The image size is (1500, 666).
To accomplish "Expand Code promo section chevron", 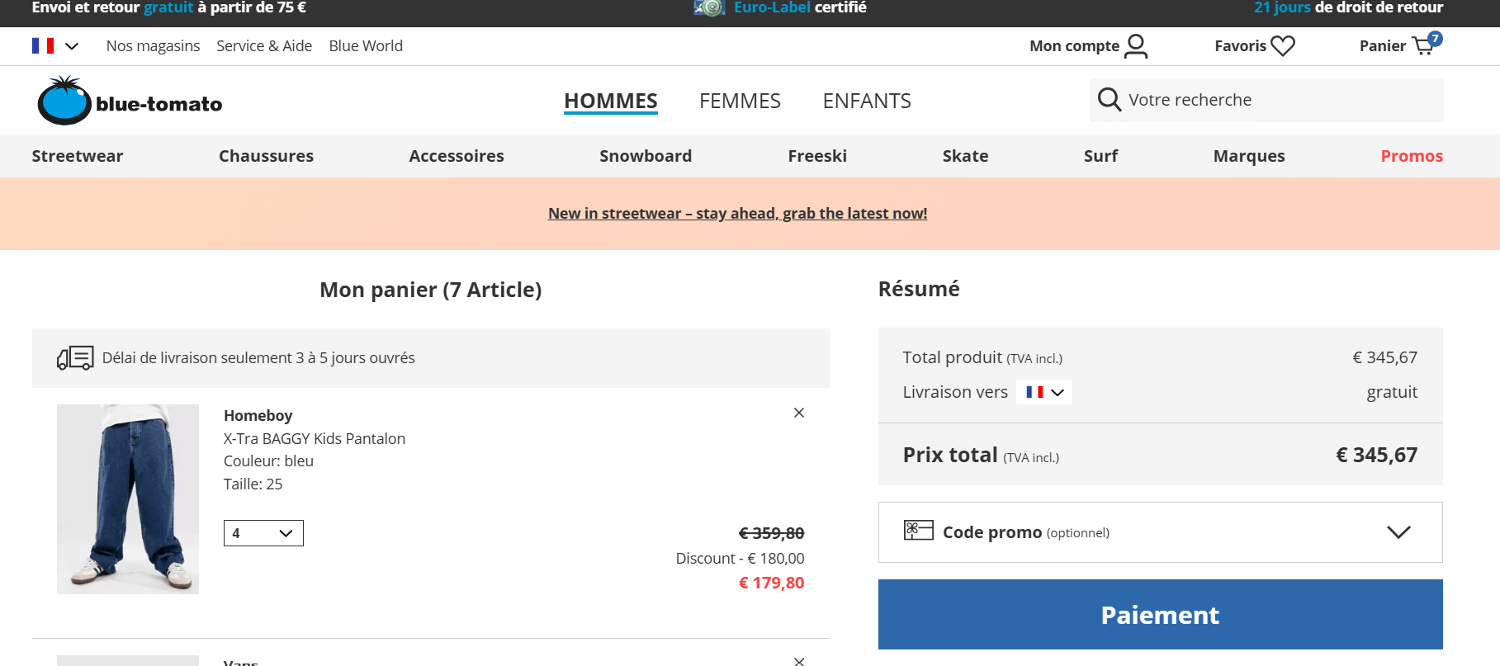I will click(1399, 532).
